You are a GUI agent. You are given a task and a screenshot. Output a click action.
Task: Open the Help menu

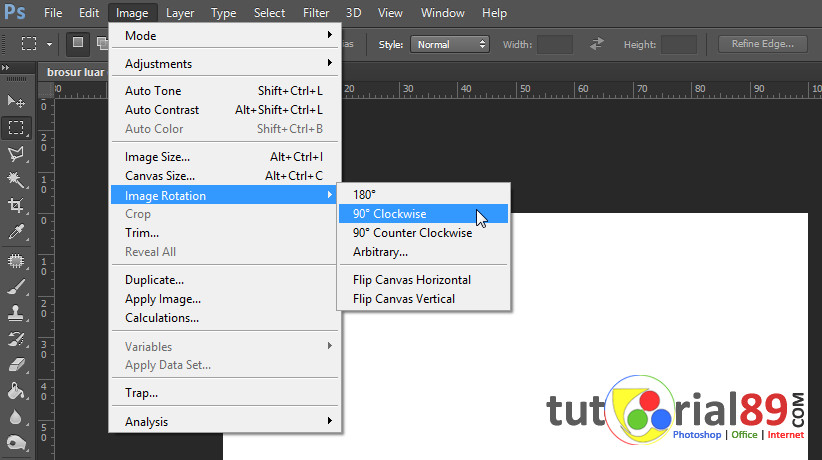point(494,13)
